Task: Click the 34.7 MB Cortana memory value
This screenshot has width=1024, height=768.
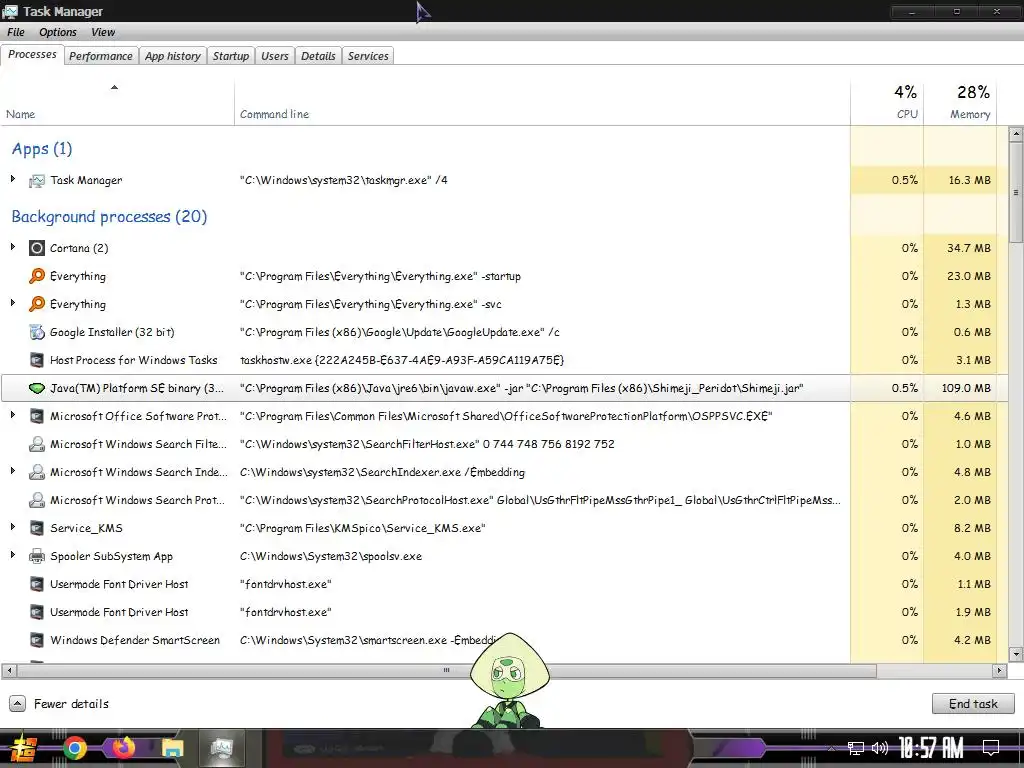Action: 968,248
